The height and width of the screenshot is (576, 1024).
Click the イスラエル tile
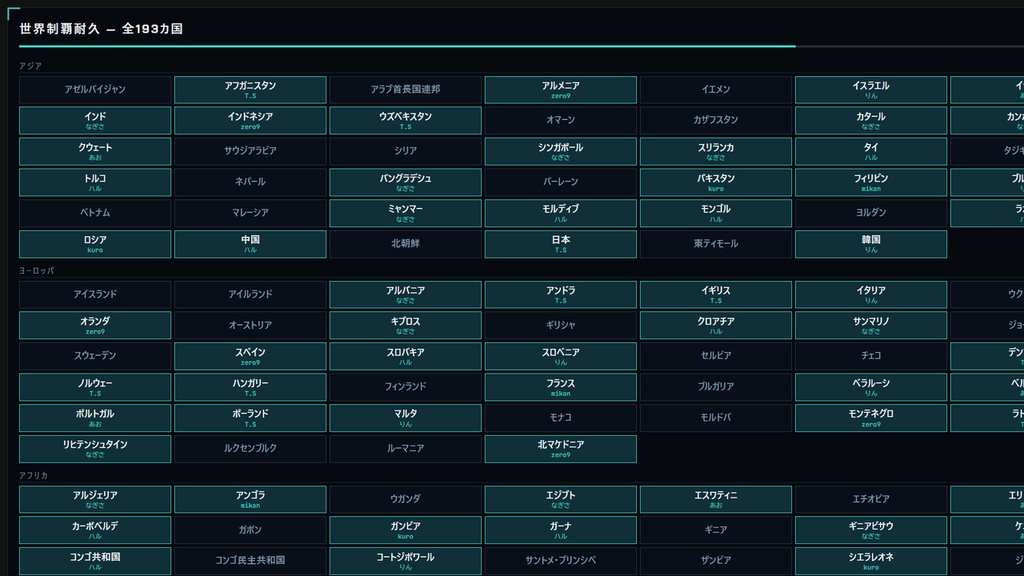[871, 89]
